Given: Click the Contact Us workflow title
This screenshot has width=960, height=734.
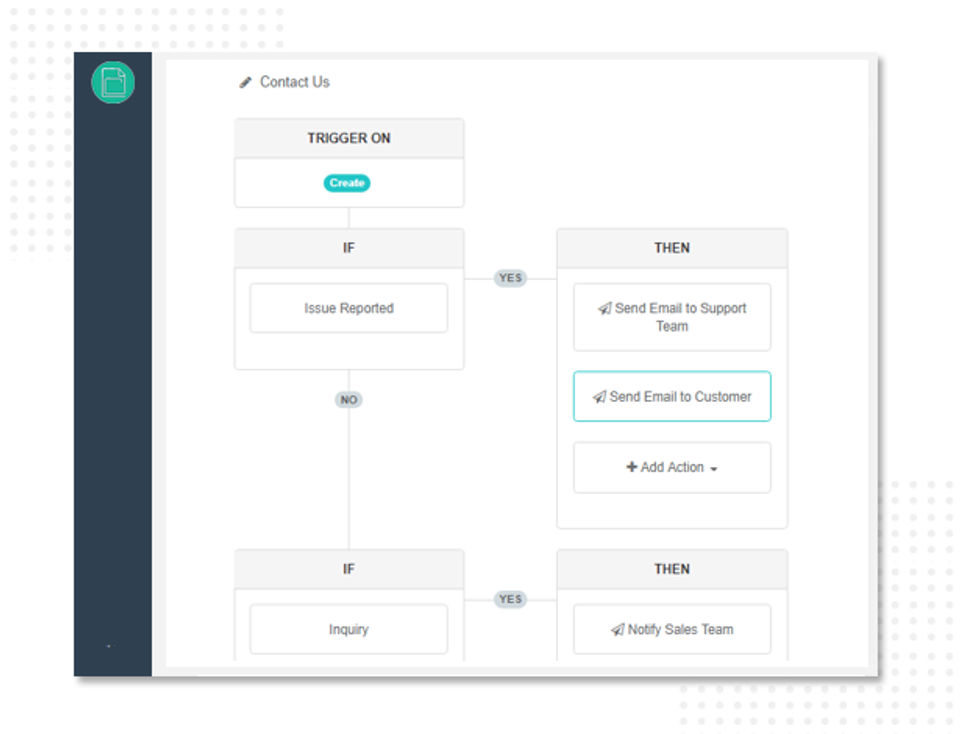Looking at the screenshot, I should (x=294, y=81).
